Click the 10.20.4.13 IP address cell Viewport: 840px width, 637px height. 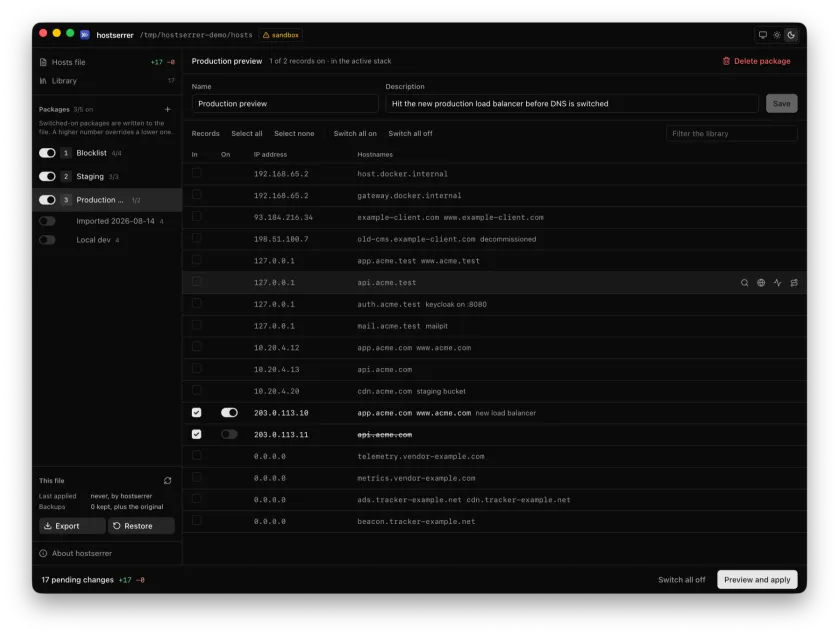click(x=276, y=370)
